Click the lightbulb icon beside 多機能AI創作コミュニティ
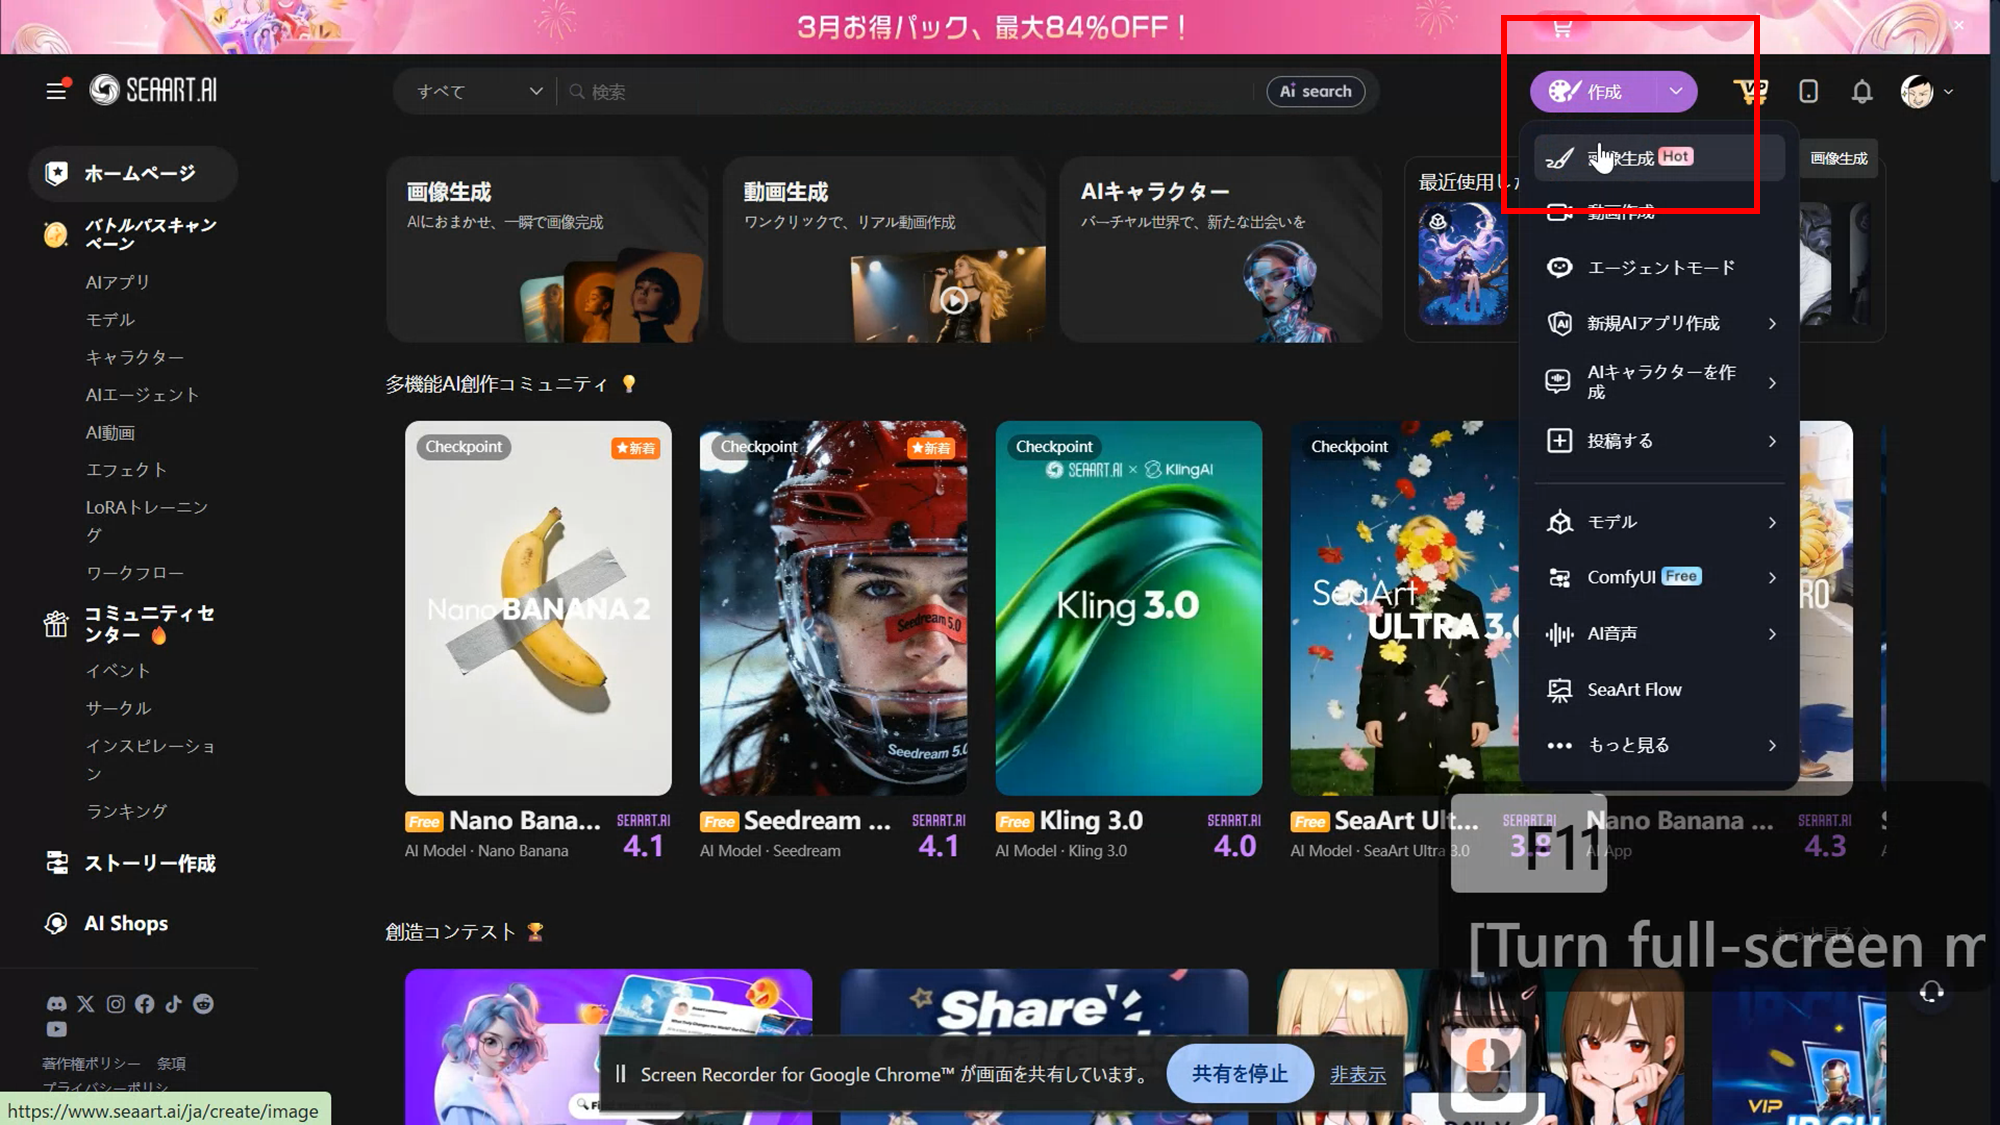2000x1125 pixels. (629, 384)
